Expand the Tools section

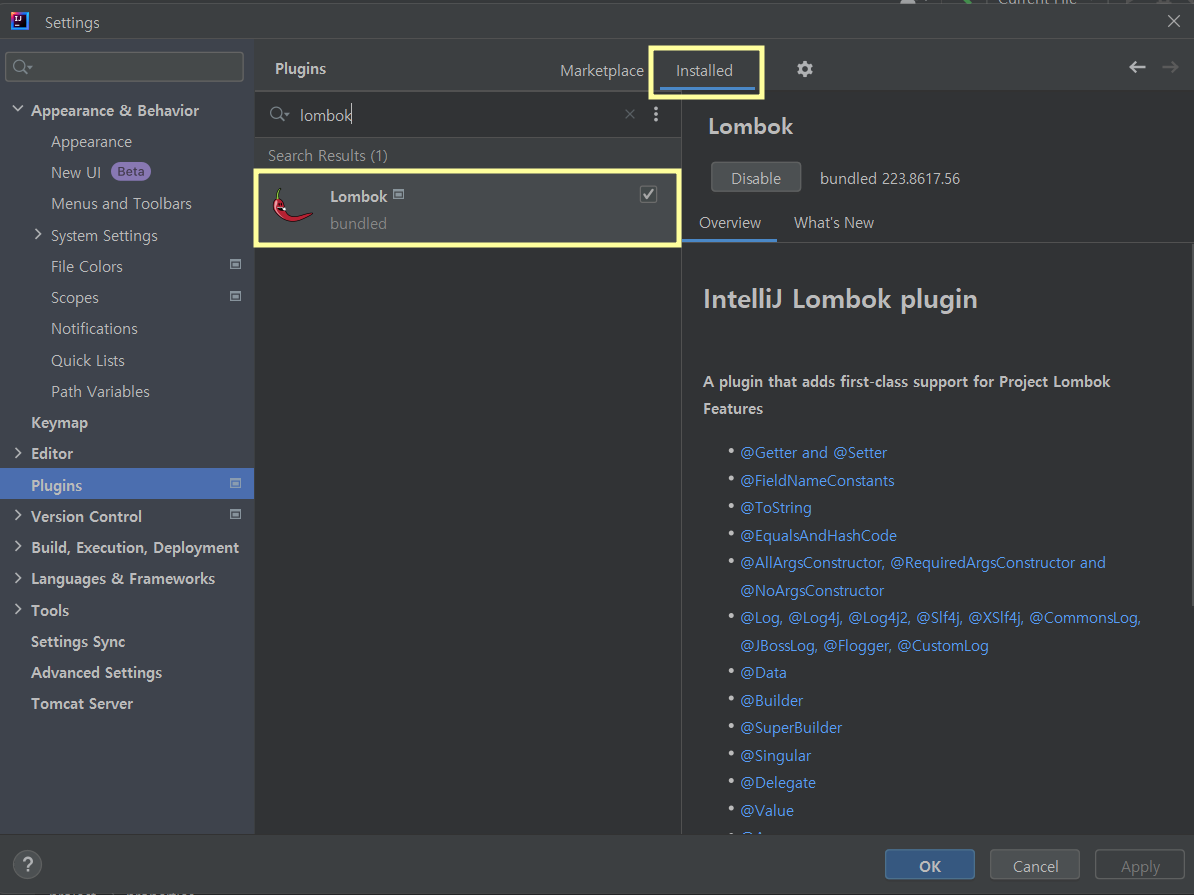18,609
